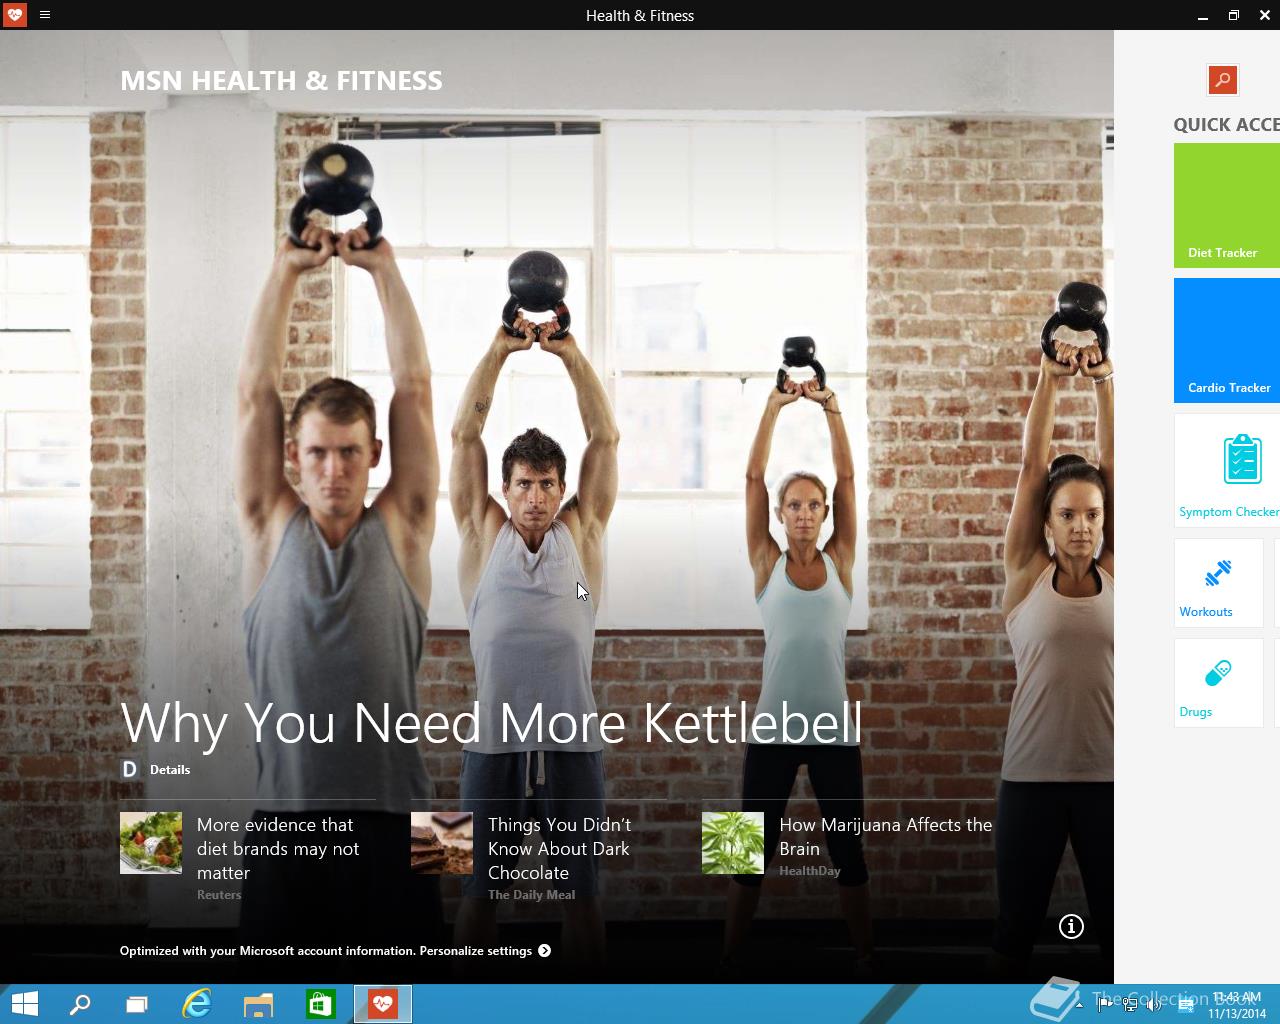The image size is (1280, 1024).
Task: Click the HealthDay source label
Action: (x=810, y=871)
